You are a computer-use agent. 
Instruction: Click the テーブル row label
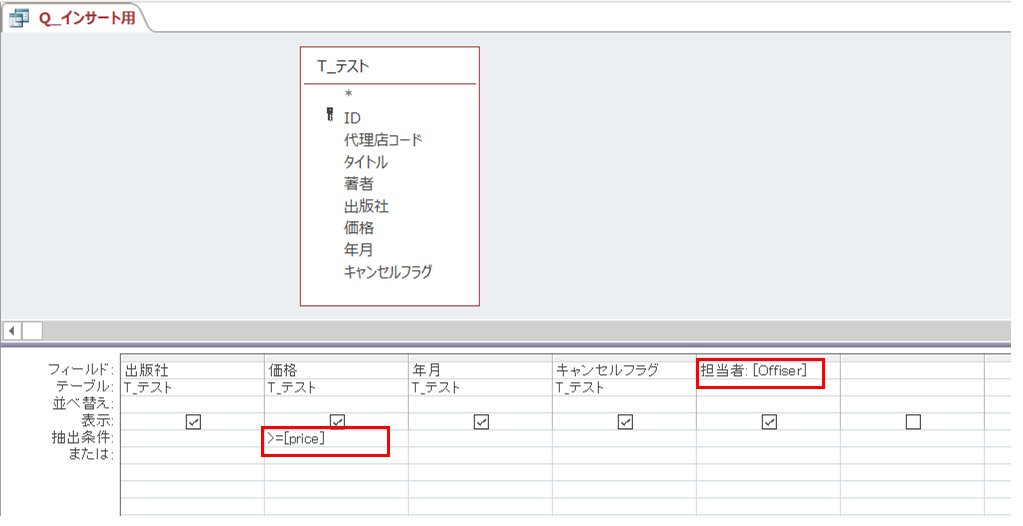point(85,387)
